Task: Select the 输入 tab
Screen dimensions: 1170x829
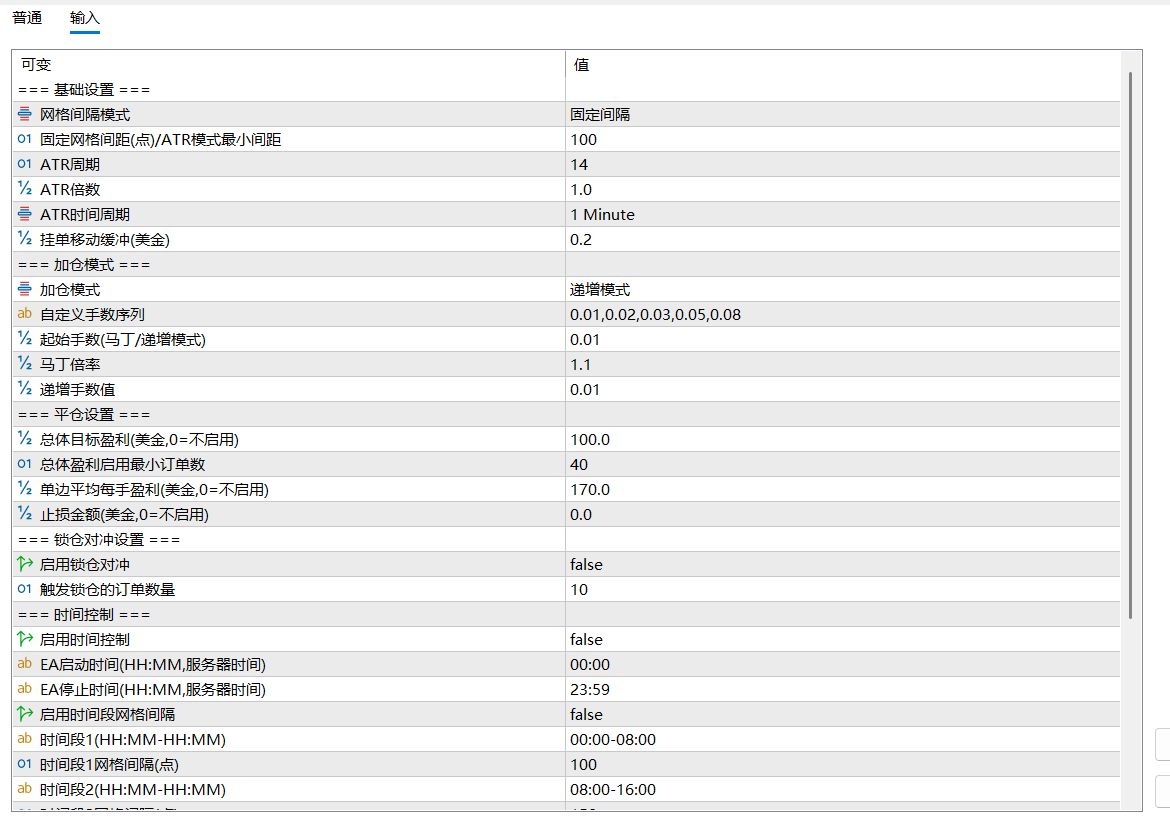Action: 84,18
